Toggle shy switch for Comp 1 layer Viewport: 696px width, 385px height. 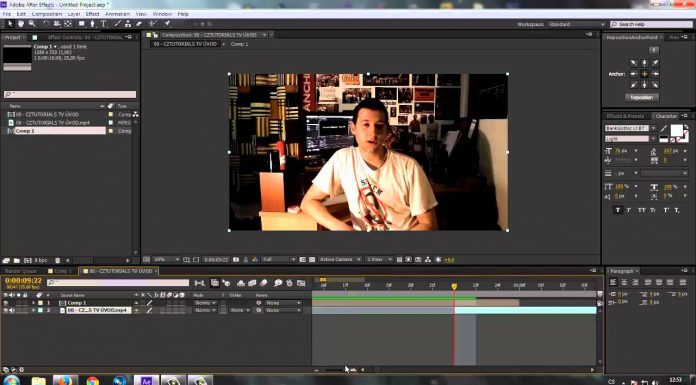click(136, 303)
